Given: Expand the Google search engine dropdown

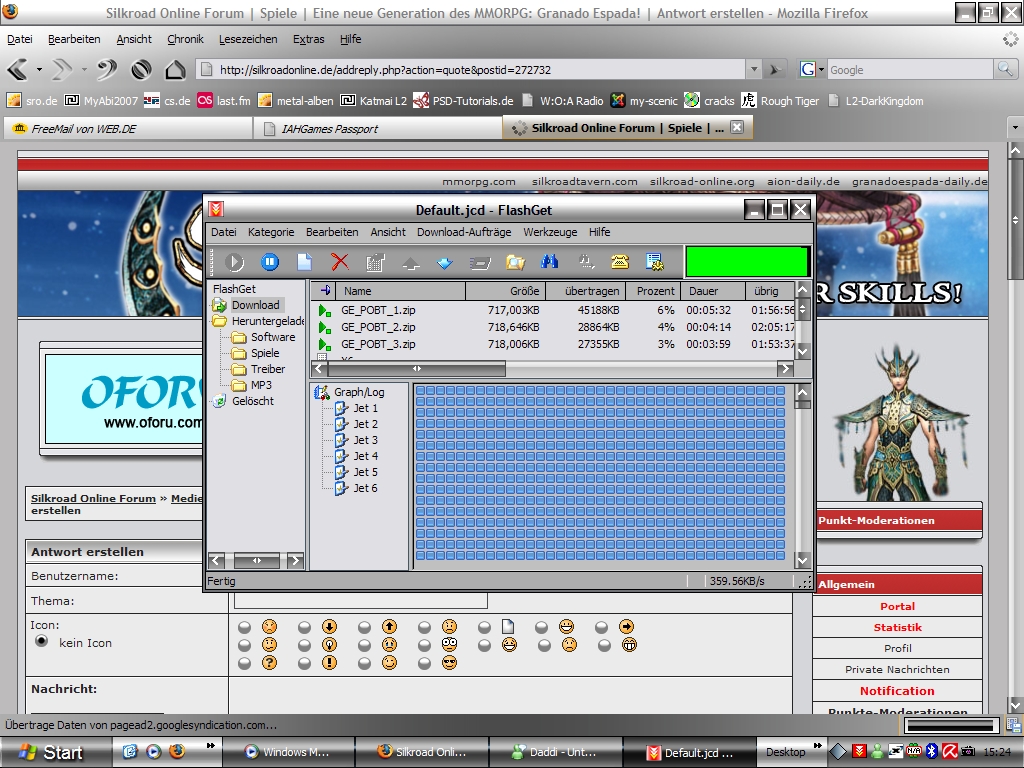Looking at the screenshot, I should click(x=821, y=70).
